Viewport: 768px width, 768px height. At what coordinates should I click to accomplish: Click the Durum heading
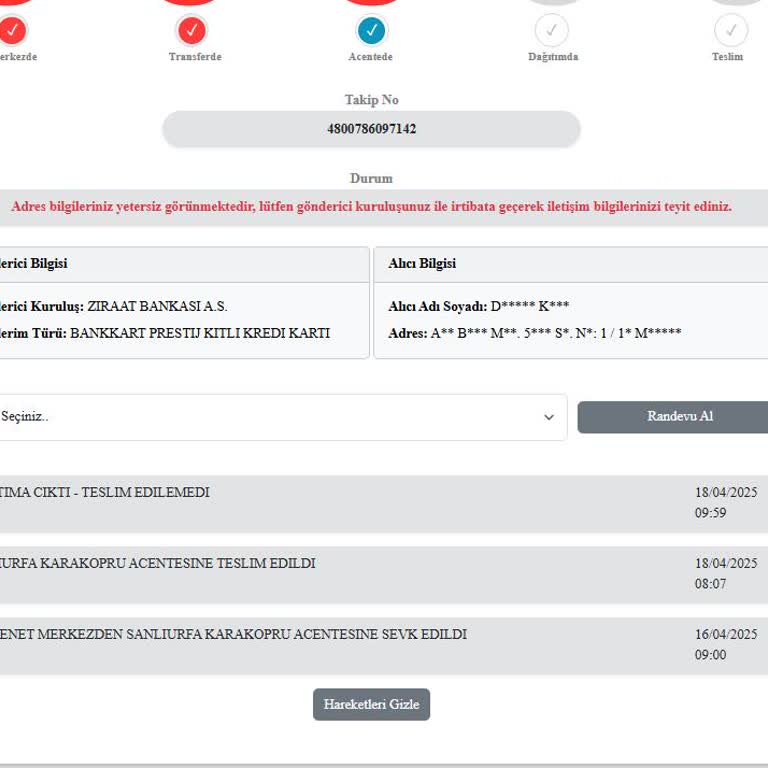click(x=372, y=178)
